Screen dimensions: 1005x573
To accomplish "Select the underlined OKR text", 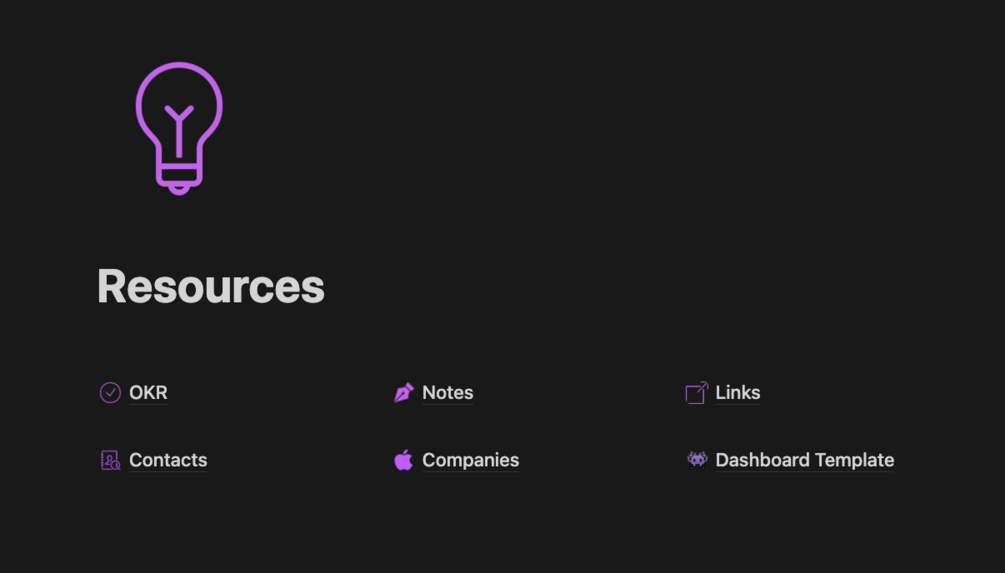I will (x=148, y=393).
